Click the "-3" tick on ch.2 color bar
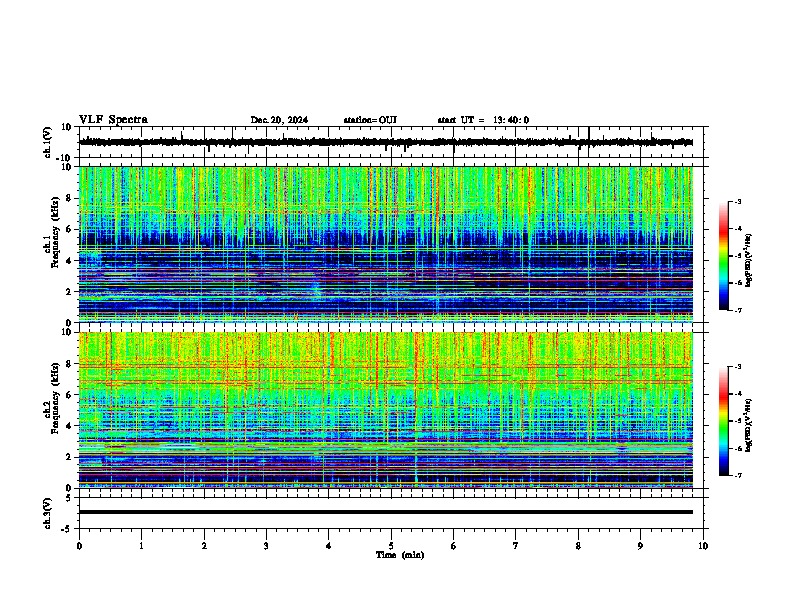Viewport: 792px width, 612px height. click(738, 367)
